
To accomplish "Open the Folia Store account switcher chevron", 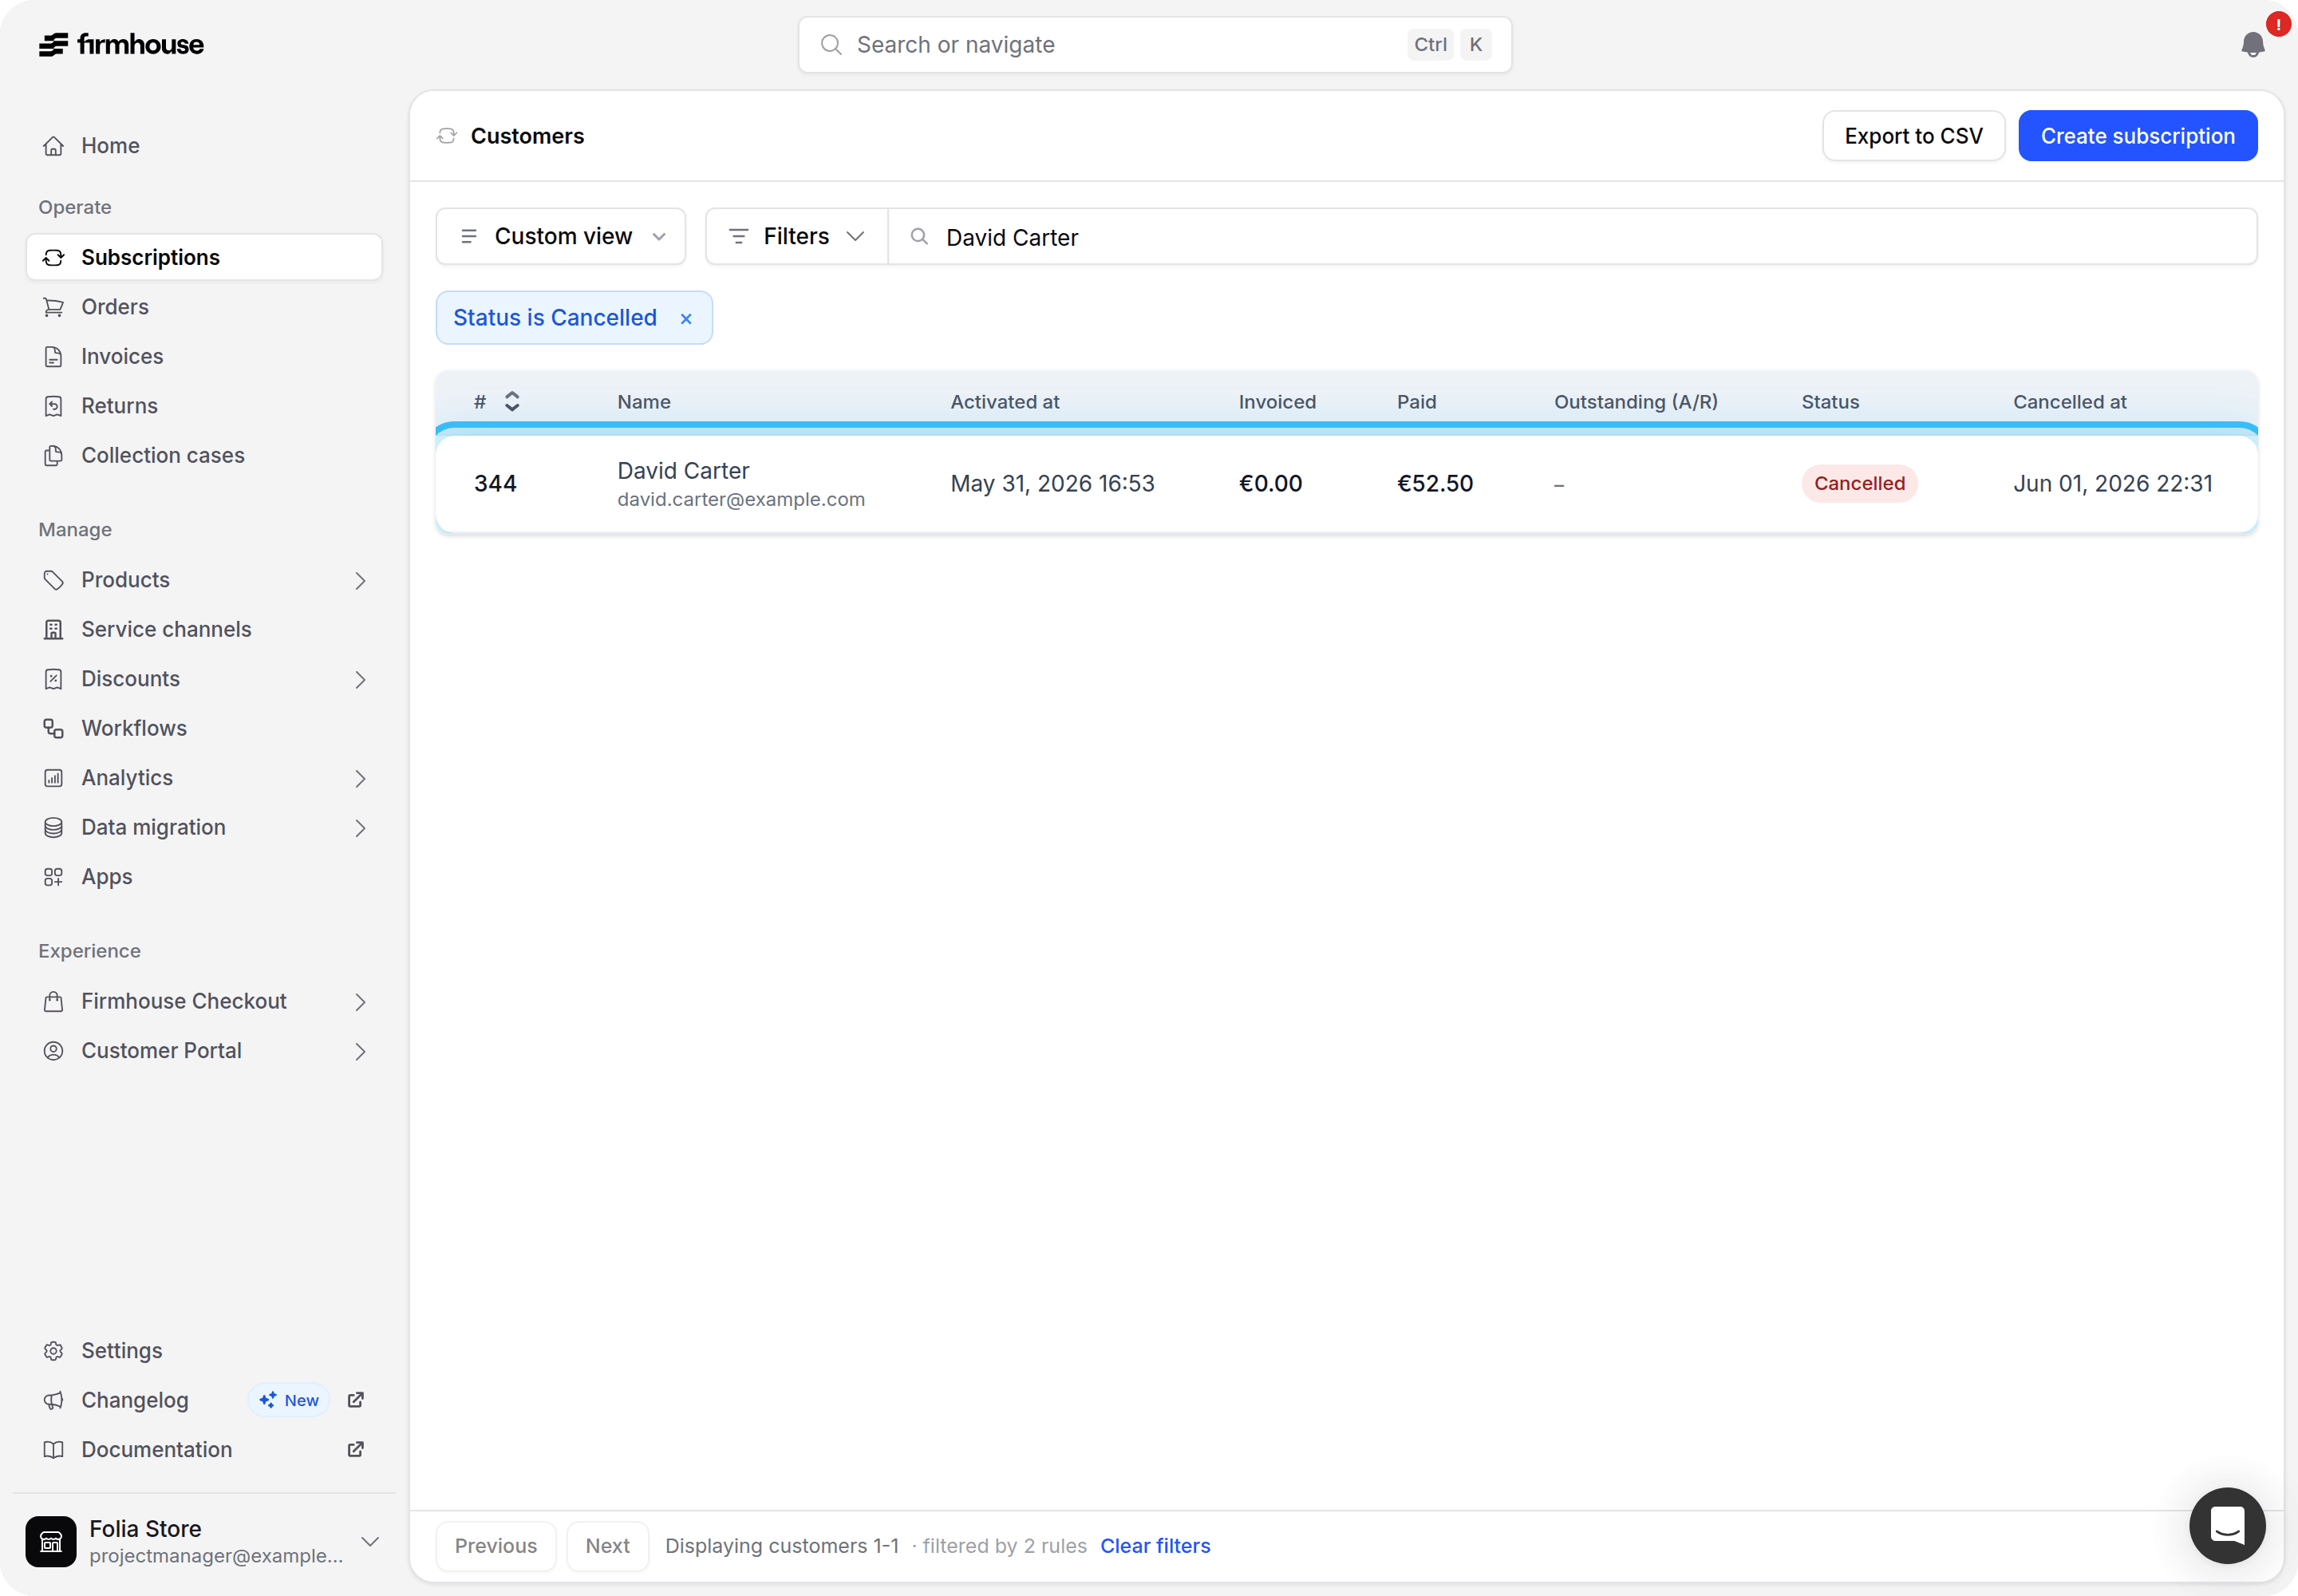I will [x=370, y=1541].
